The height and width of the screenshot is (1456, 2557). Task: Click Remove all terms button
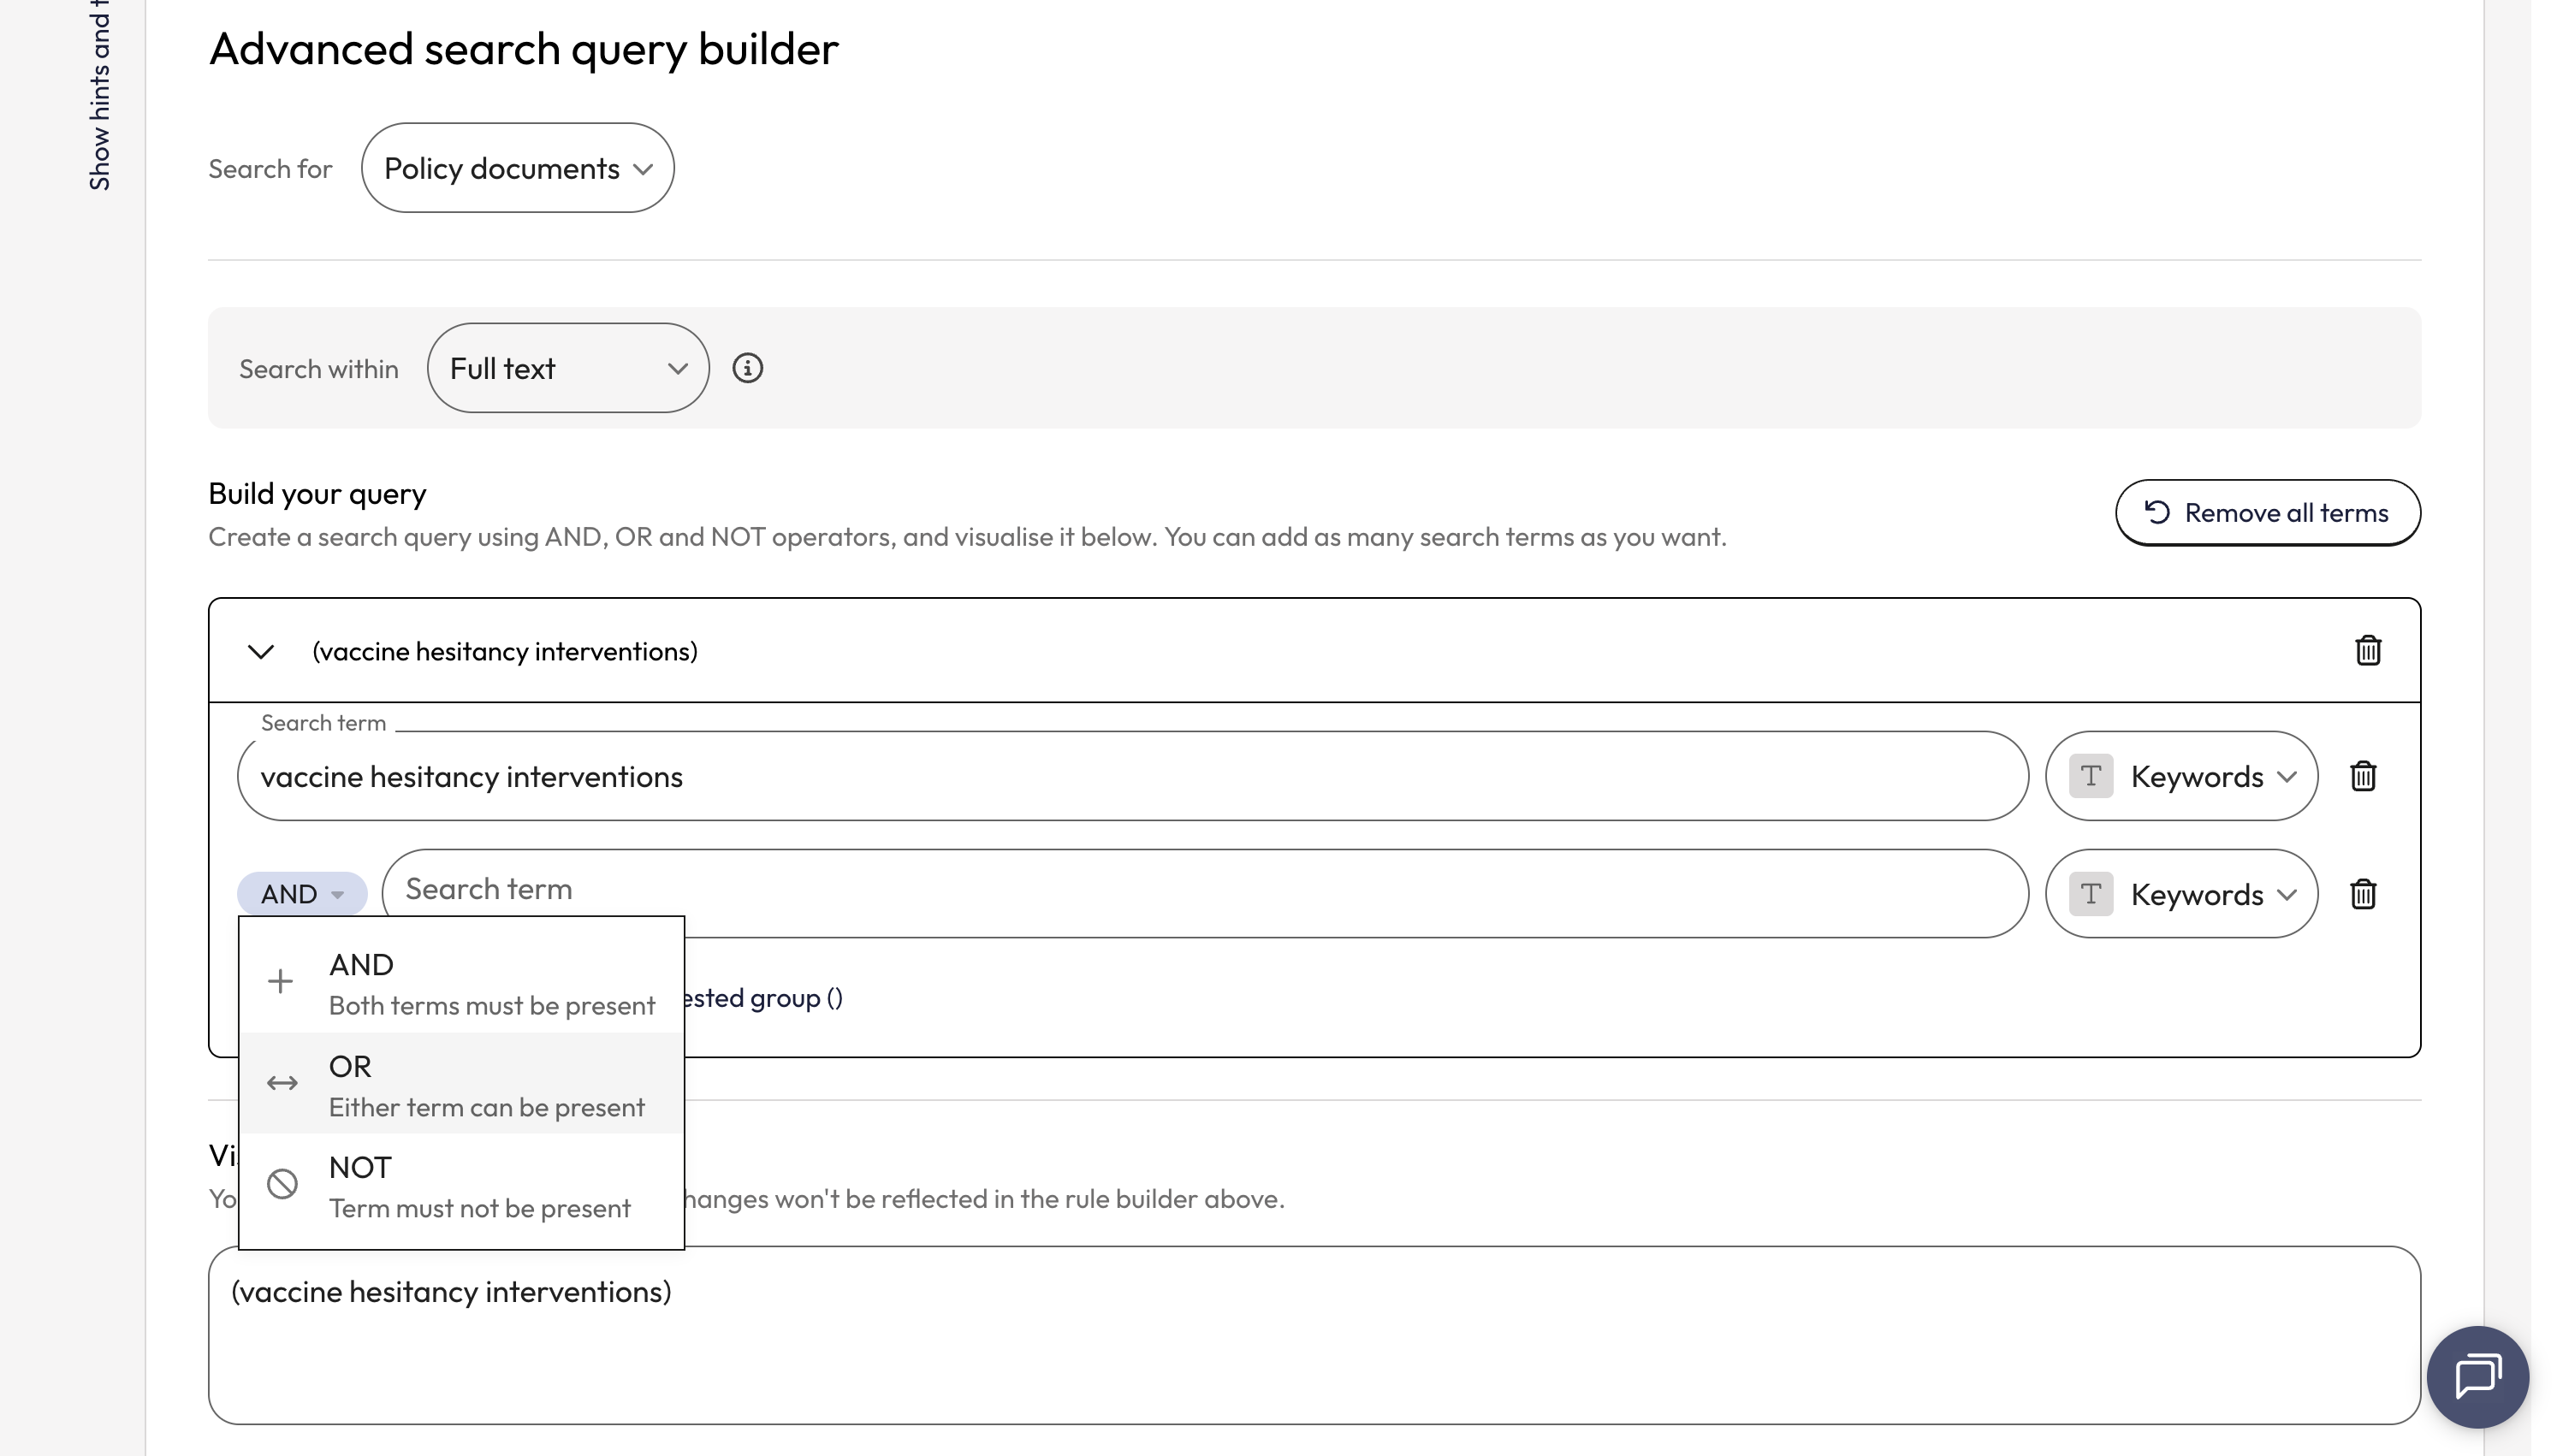coord(2267,513)
